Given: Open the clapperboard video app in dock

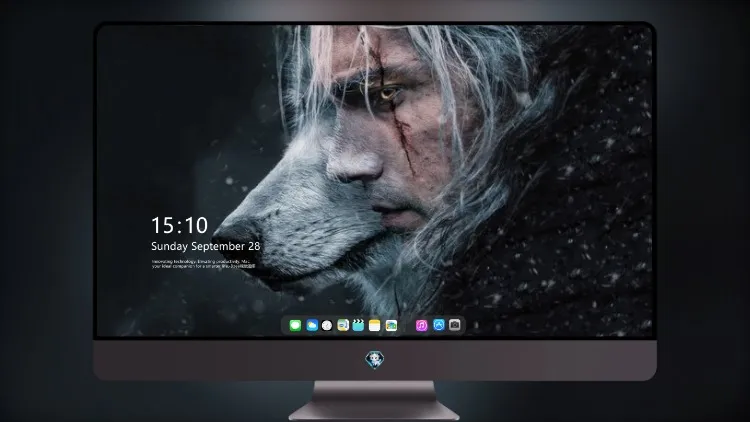Looking at the screenshot, I should [358, 325].
